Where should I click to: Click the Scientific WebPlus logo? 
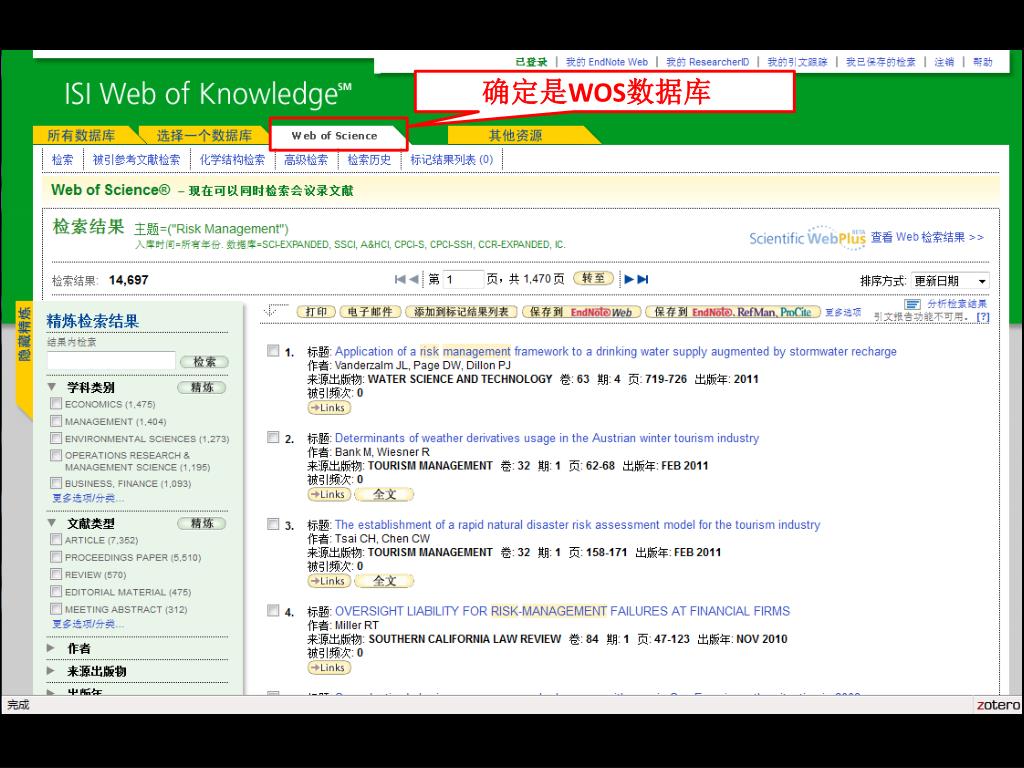coord(807,238)
